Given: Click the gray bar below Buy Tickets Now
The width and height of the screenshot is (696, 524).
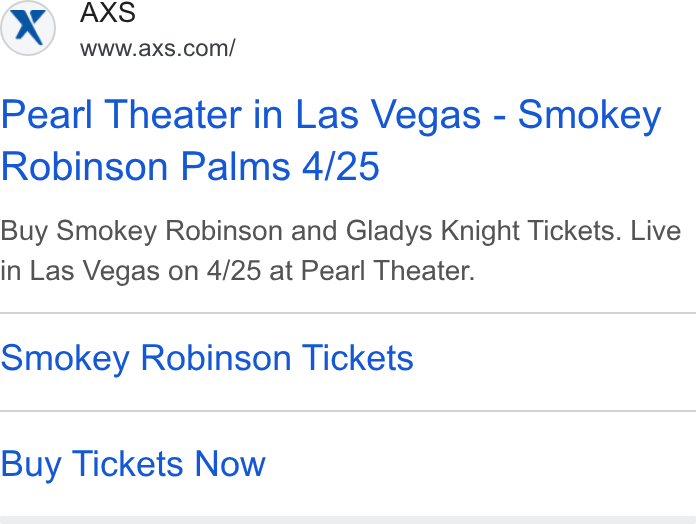Looking at the screenshot, I should (348, 520).
